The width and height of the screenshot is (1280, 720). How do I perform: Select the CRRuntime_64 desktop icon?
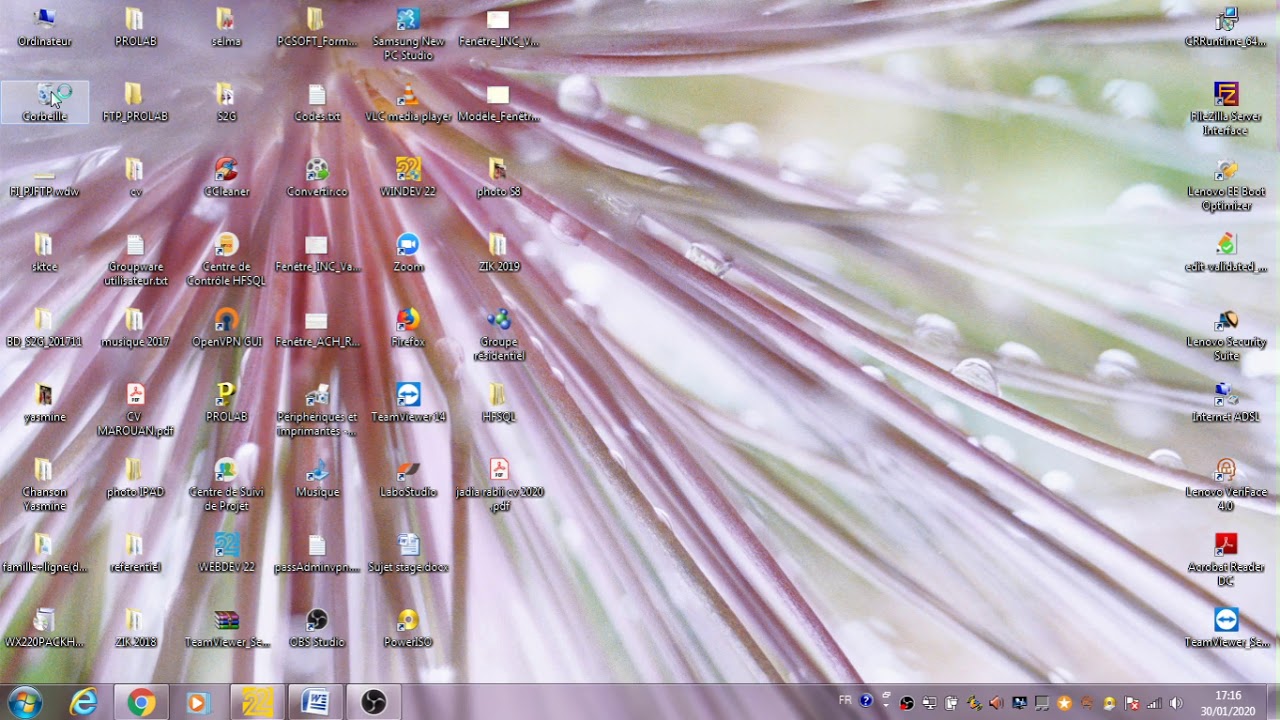1226,27
